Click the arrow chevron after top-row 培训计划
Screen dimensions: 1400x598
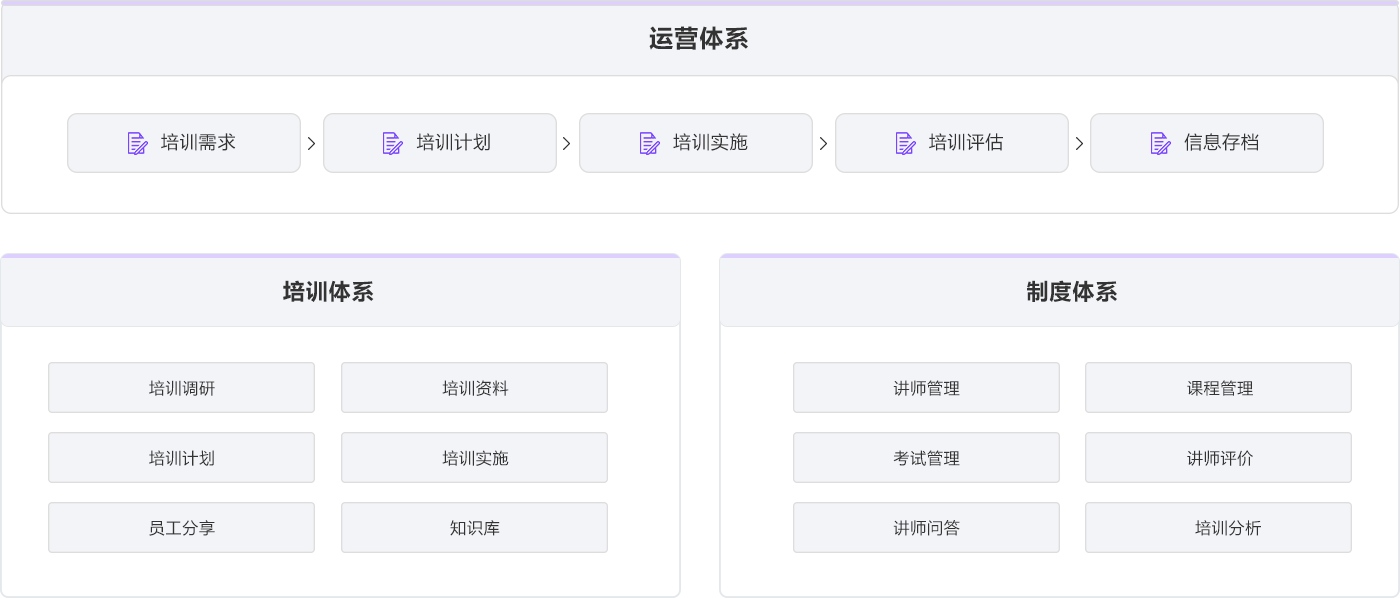pos(567,143)
